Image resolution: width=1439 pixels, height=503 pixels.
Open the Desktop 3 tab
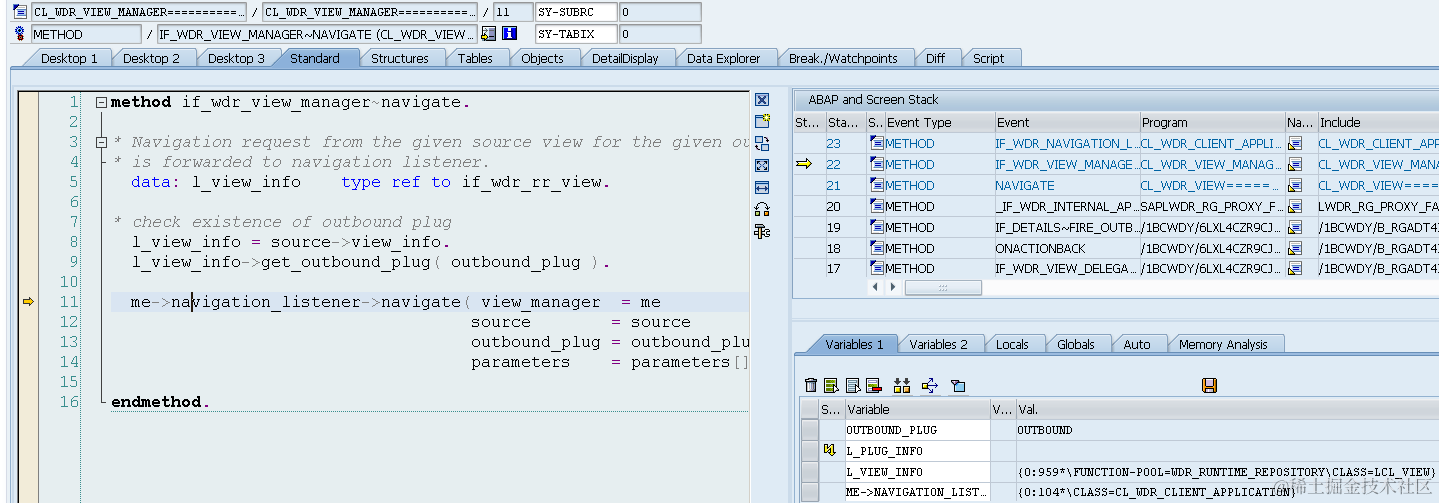(236, 58)
